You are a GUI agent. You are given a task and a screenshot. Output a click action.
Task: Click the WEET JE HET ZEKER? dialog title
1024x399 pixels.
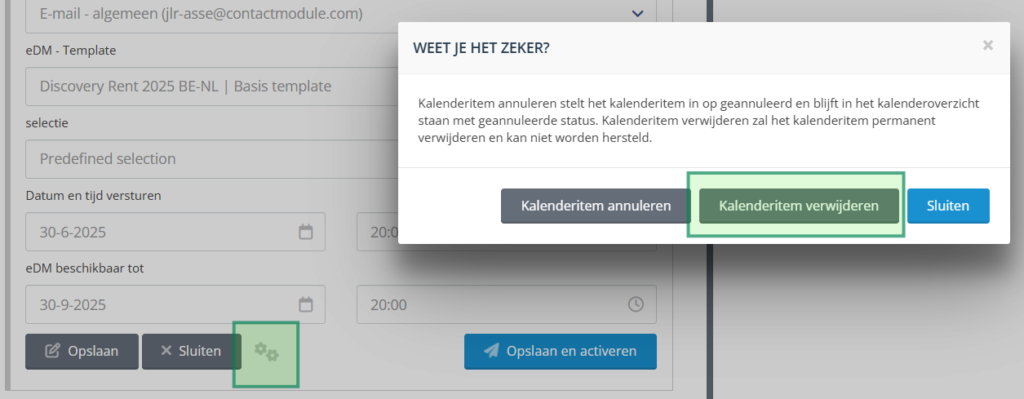pyautogui.click(x=481, y=48)
